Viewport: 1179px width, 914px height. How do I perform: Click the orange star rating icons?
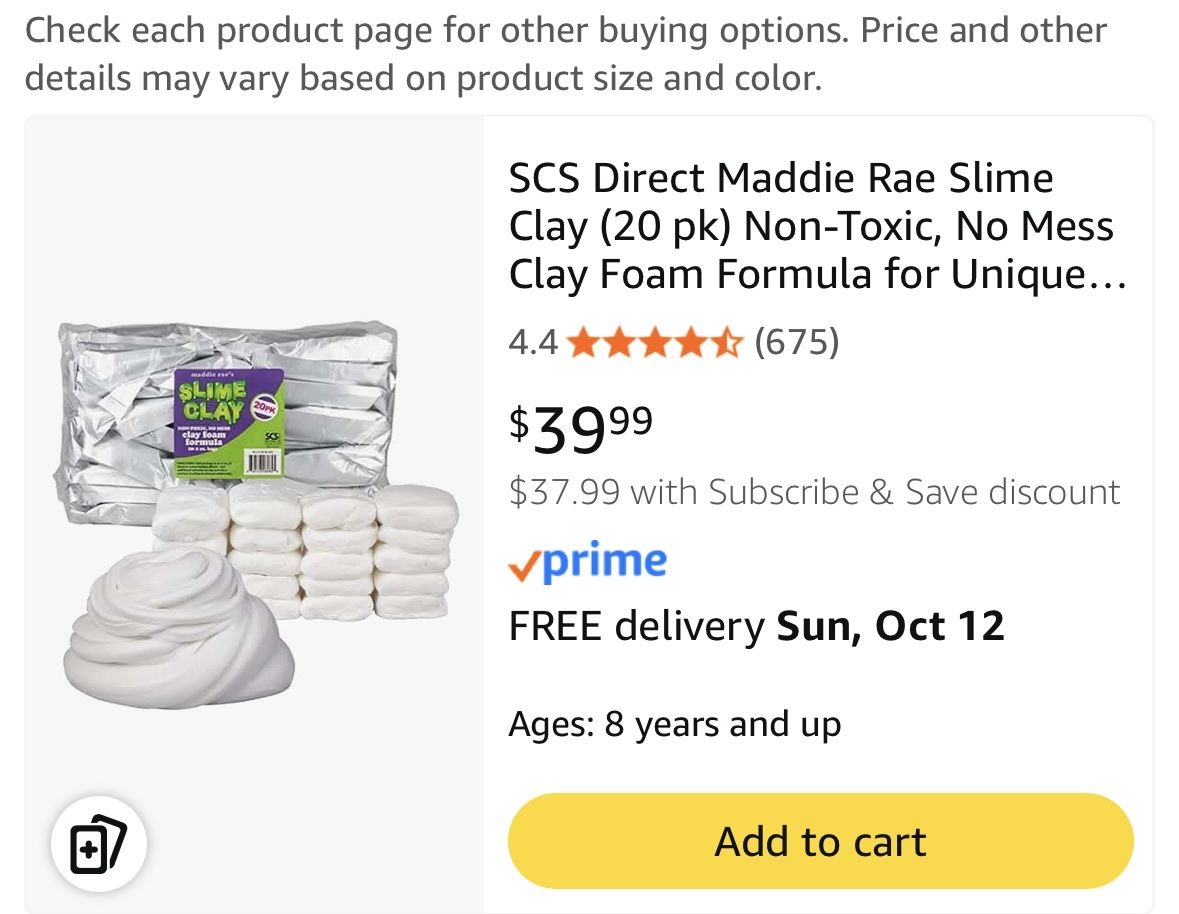(654, 343)
